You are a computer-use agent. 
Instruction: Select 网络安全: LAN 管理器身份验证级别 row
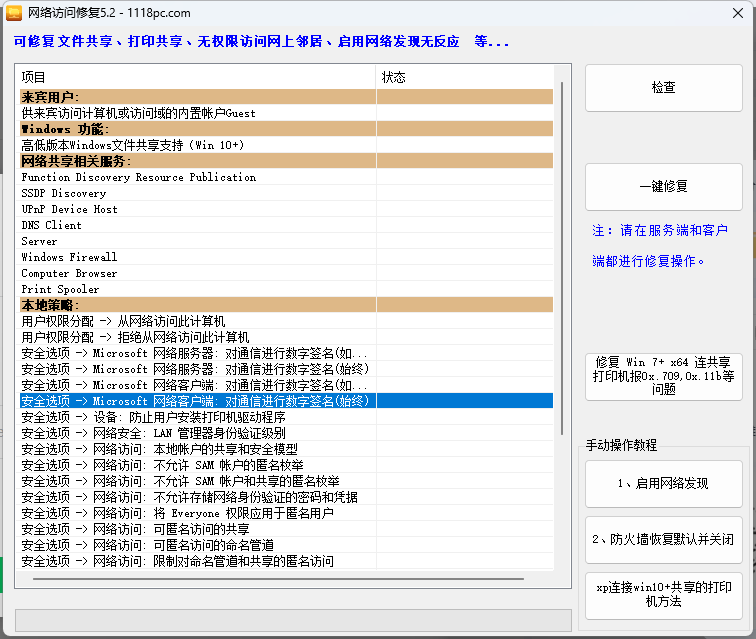[x=286, y=433]
